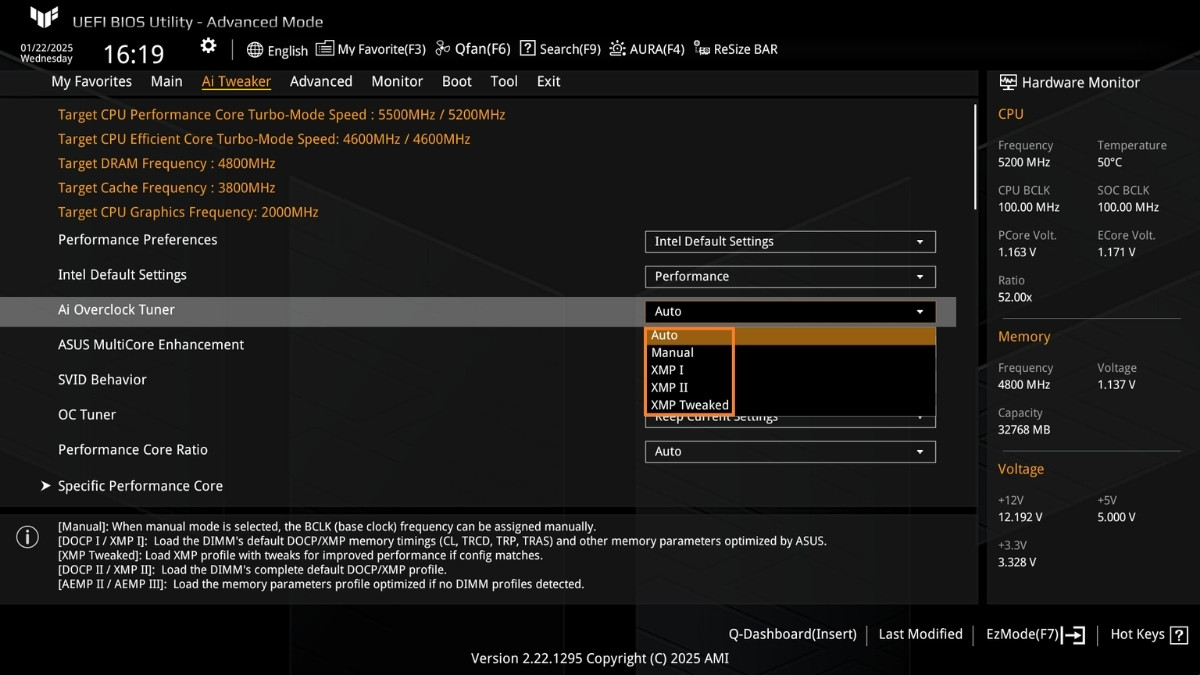Viewport: 1200px width, 675px height.
Task: Click +3.3V 3.328 V reading
Action: [x=1017, y=563]
